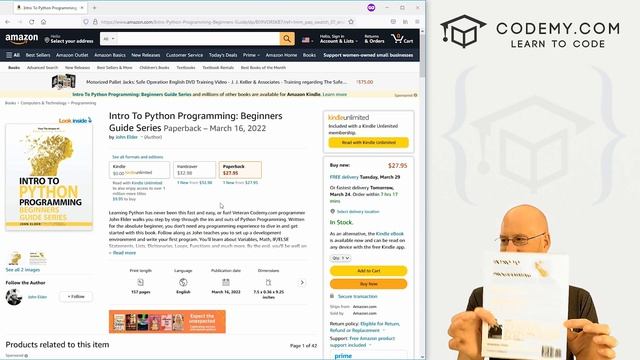The width and height of the screenshot is (640, 360).
Task: Click the shield tracking protection icon
Action: pos(86,22)
